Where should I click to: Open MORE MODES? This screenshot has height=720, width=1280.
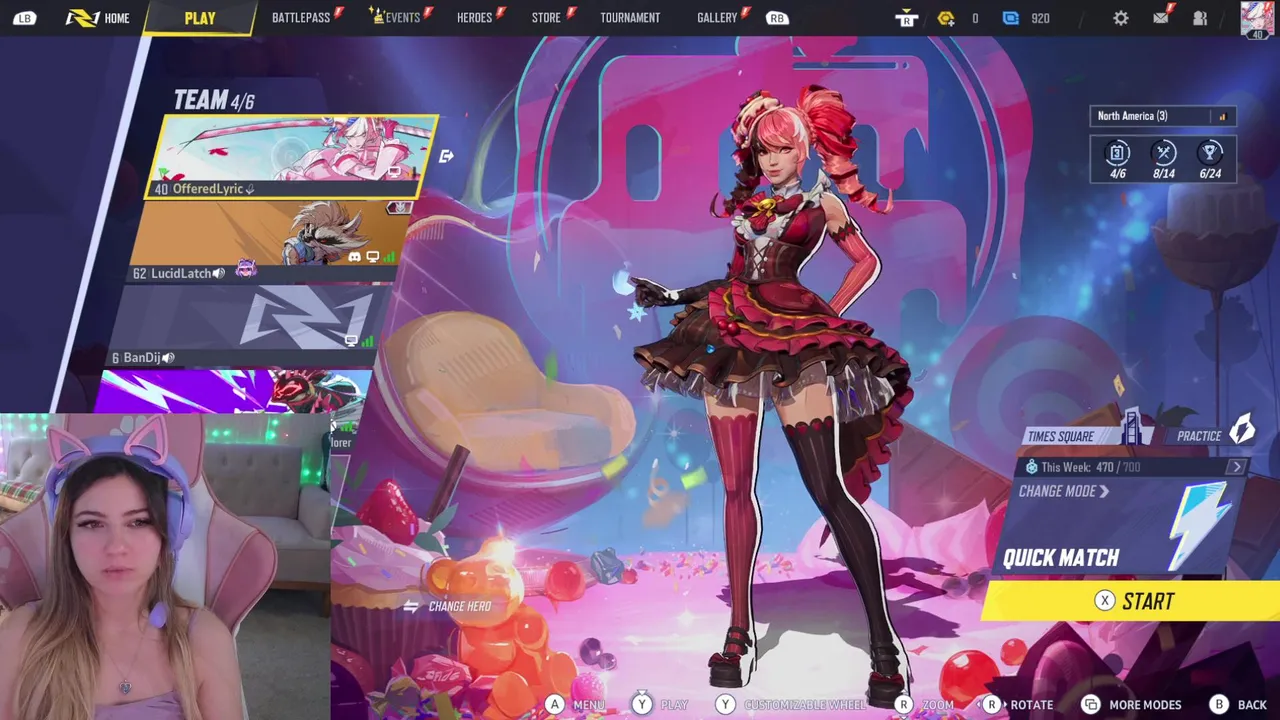coord(1131,705)
